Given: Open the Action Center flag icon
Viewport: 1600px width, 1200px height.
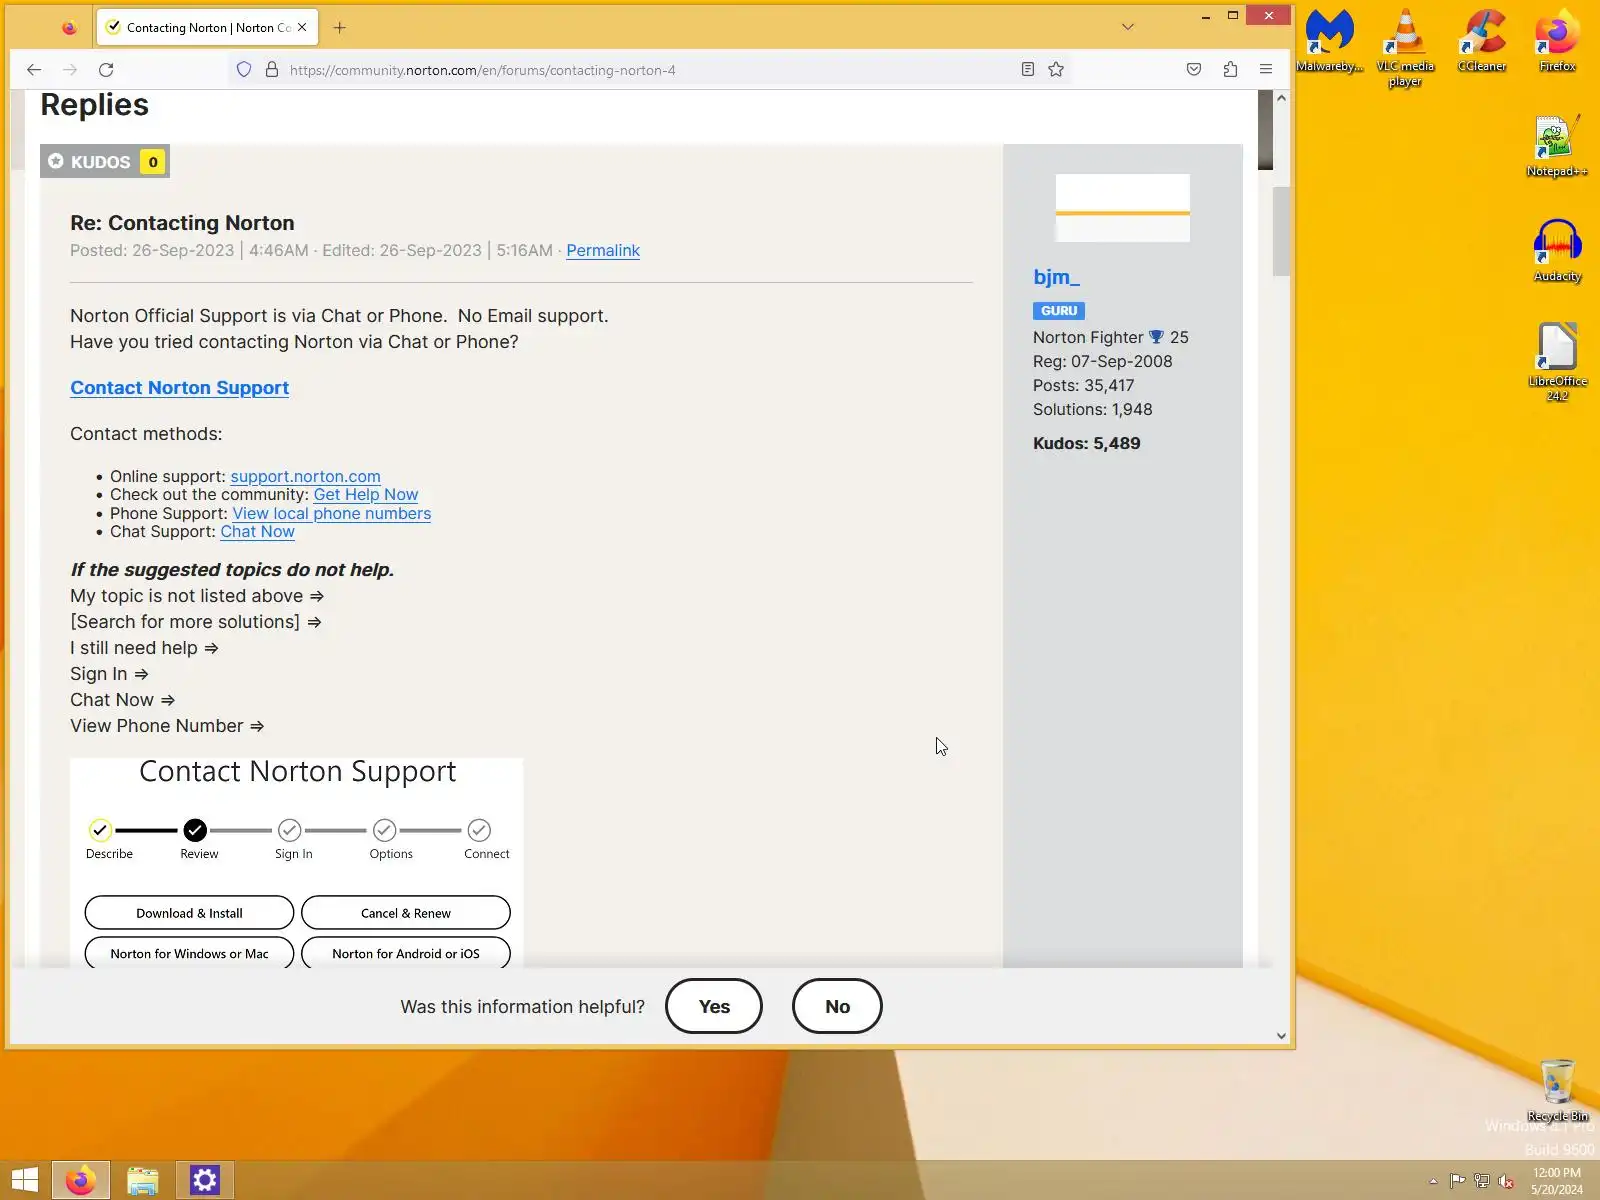Looking at the screenshot, I should (x=1457, y=1181).
